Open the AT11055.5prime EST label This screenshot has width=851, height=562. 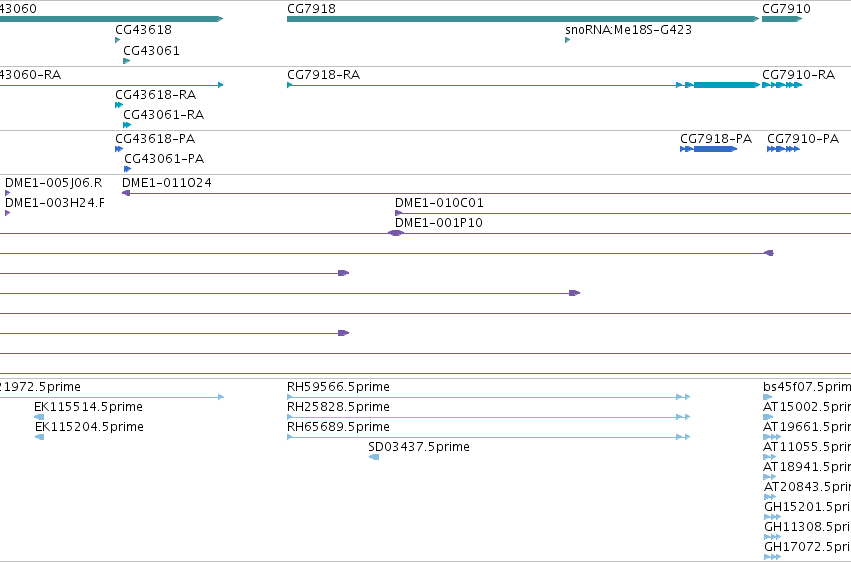806,446
